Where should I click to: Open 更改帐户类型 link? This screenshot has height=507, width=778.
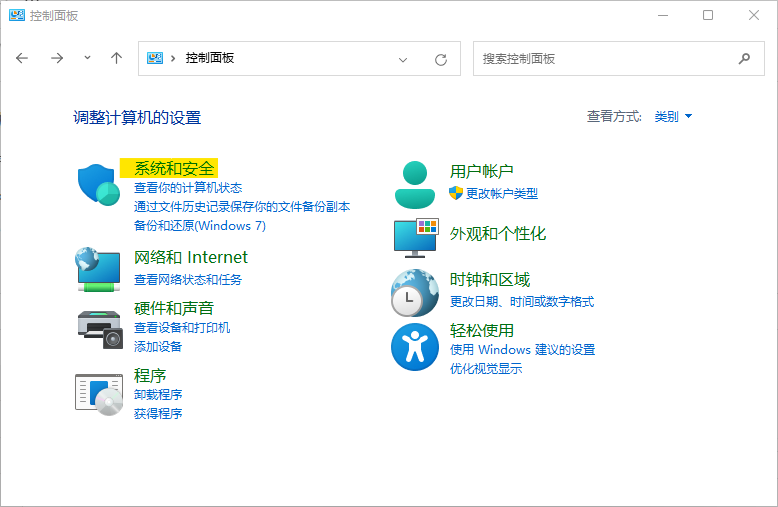pyautogui.click(x=501, y=193)
